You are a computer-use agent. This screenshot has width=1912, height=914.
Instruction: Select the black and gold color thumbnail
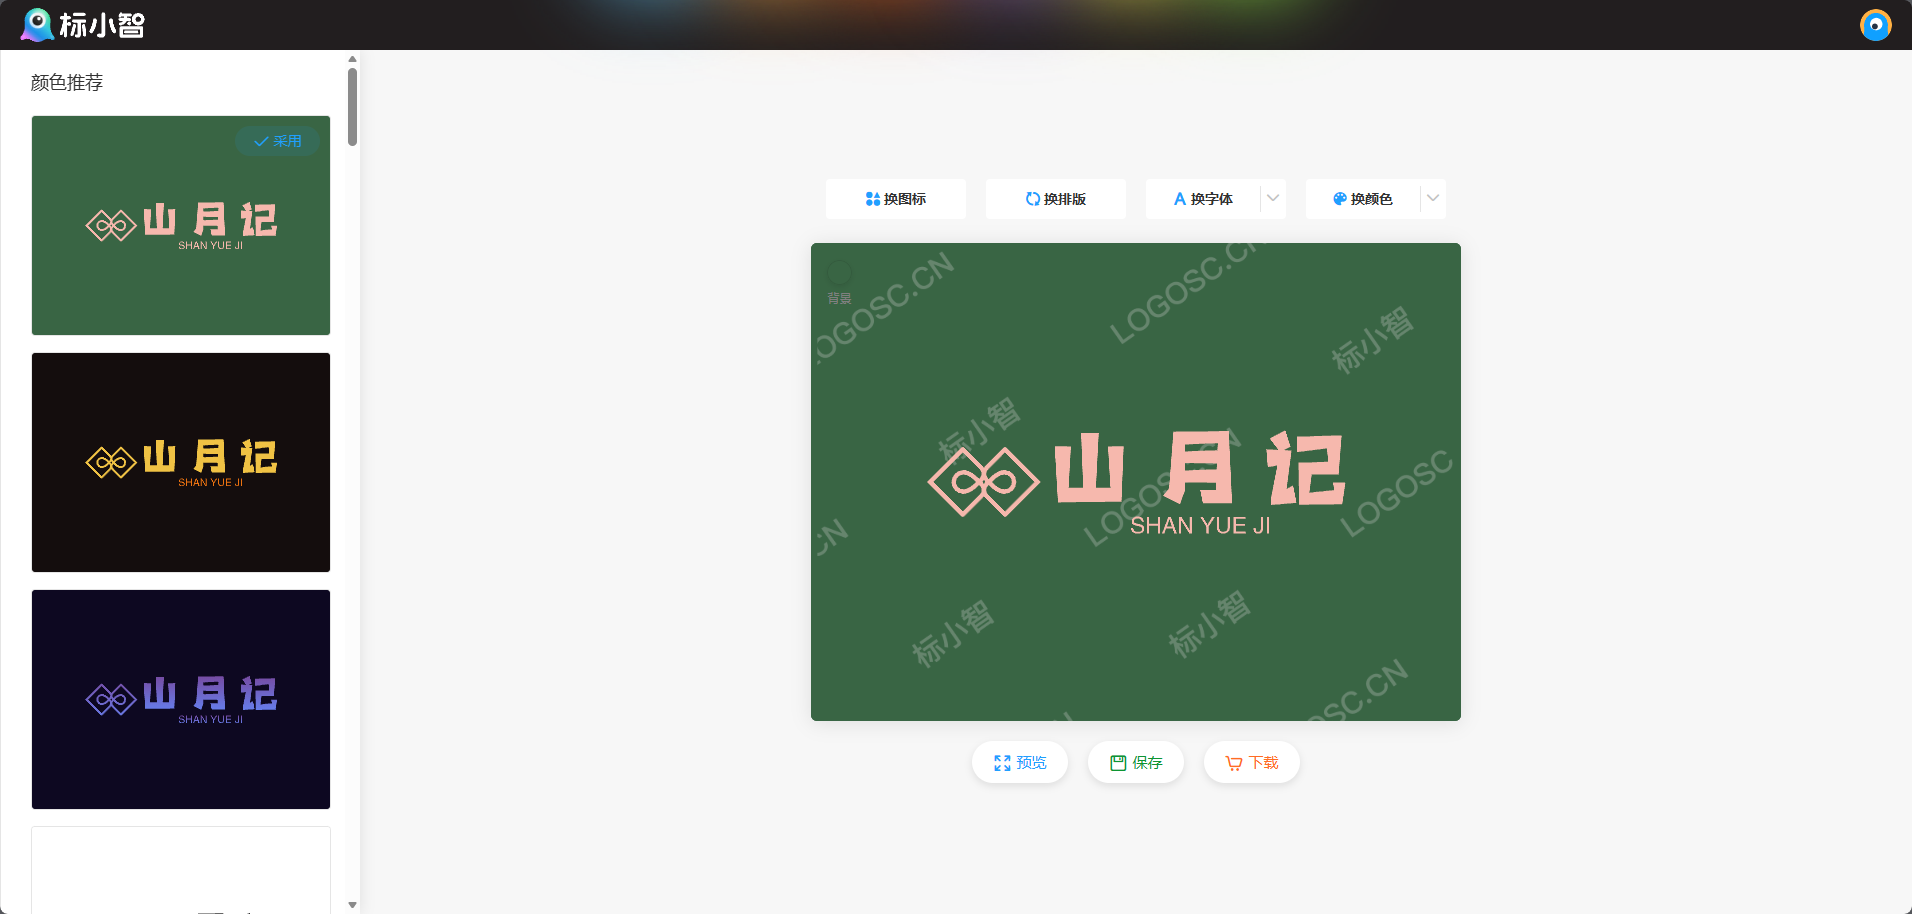pyautogui.click(x=181, y=462)
